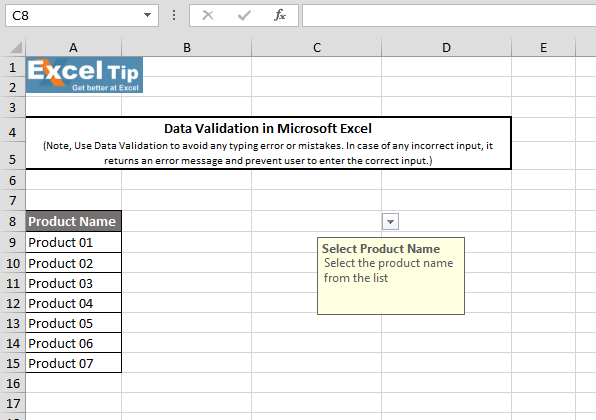This screenshot has width=596, height=420.
Task: Select the cell containing Product 07
Action: pos(73,363)
